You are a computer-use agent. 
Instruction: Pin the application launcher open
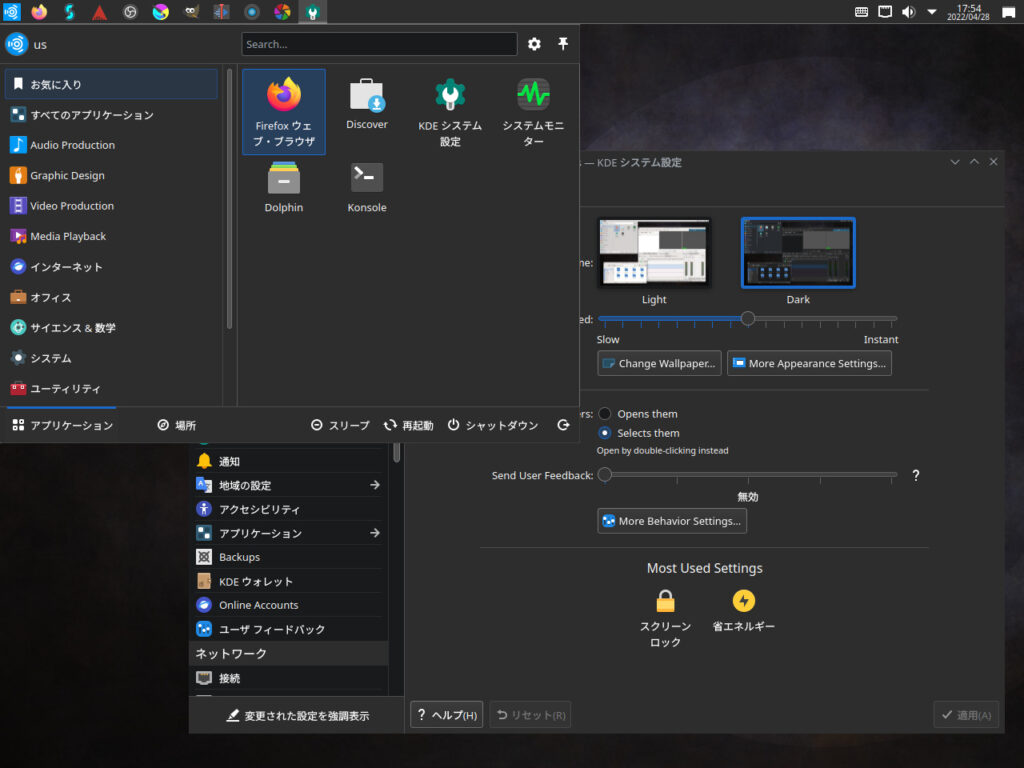[x=563, y=44]
